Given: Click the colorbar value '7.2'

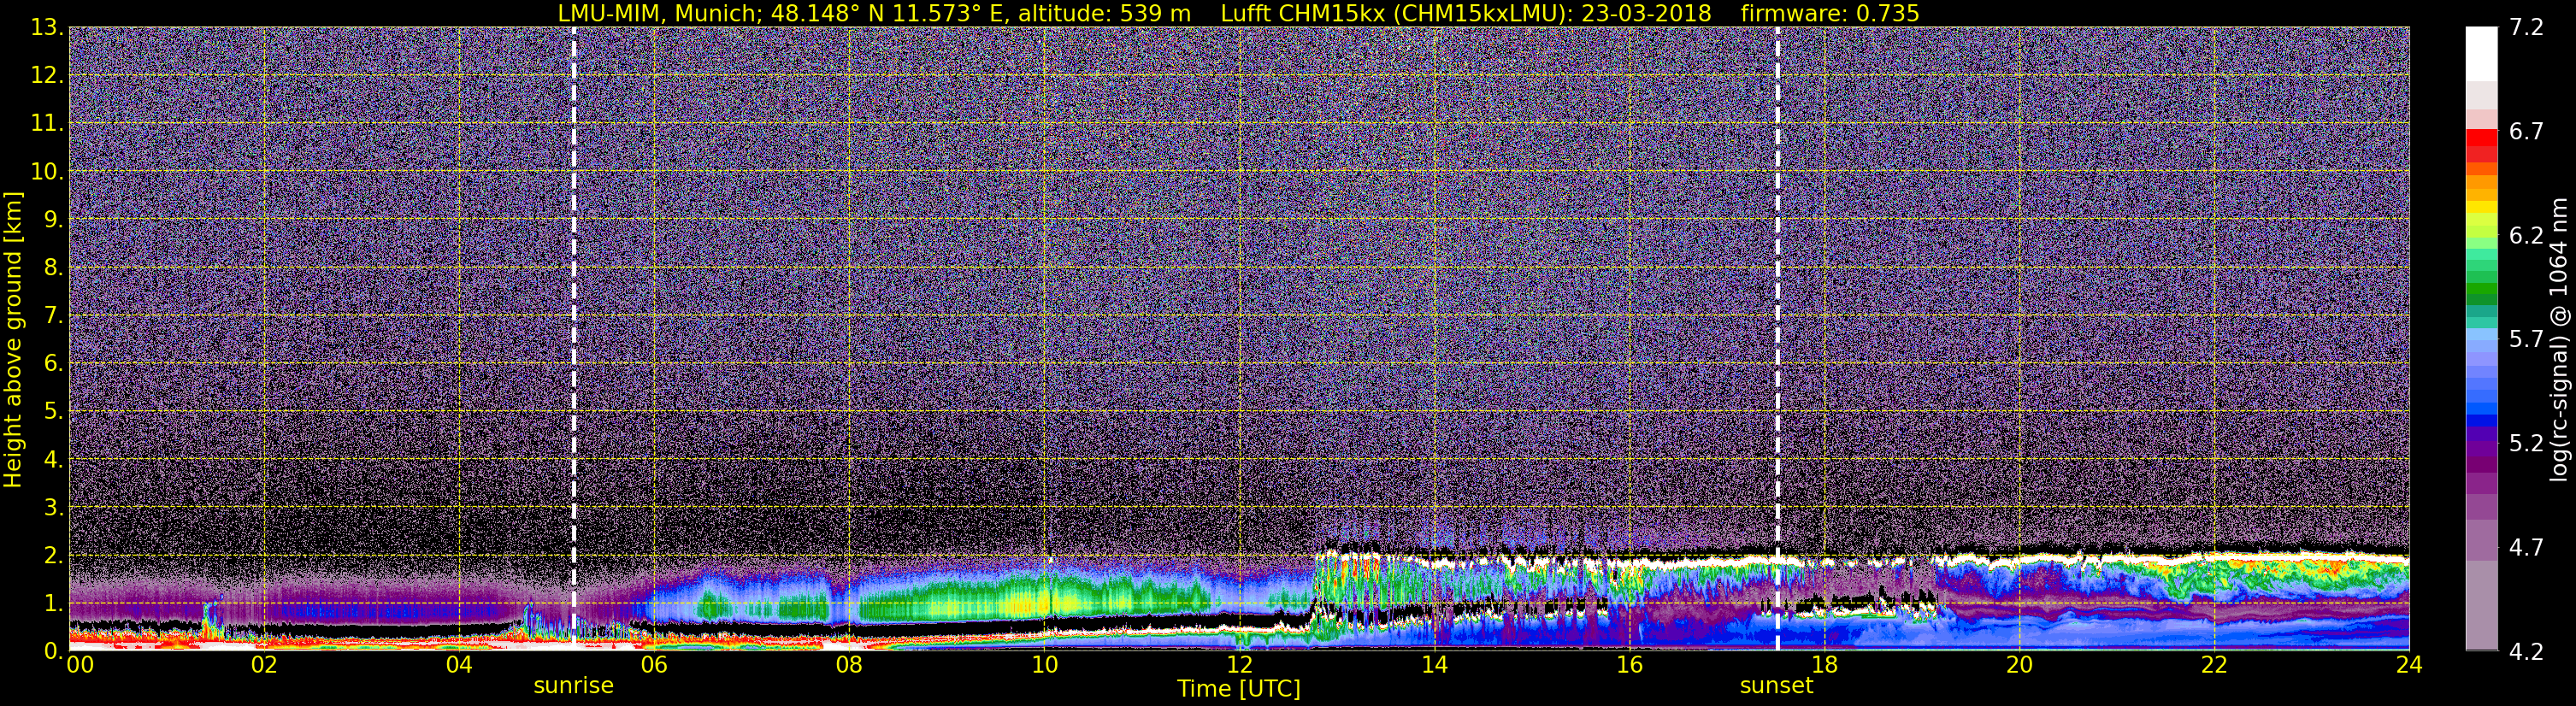Looking at the screenshot, I should (x=2526, y=27).
